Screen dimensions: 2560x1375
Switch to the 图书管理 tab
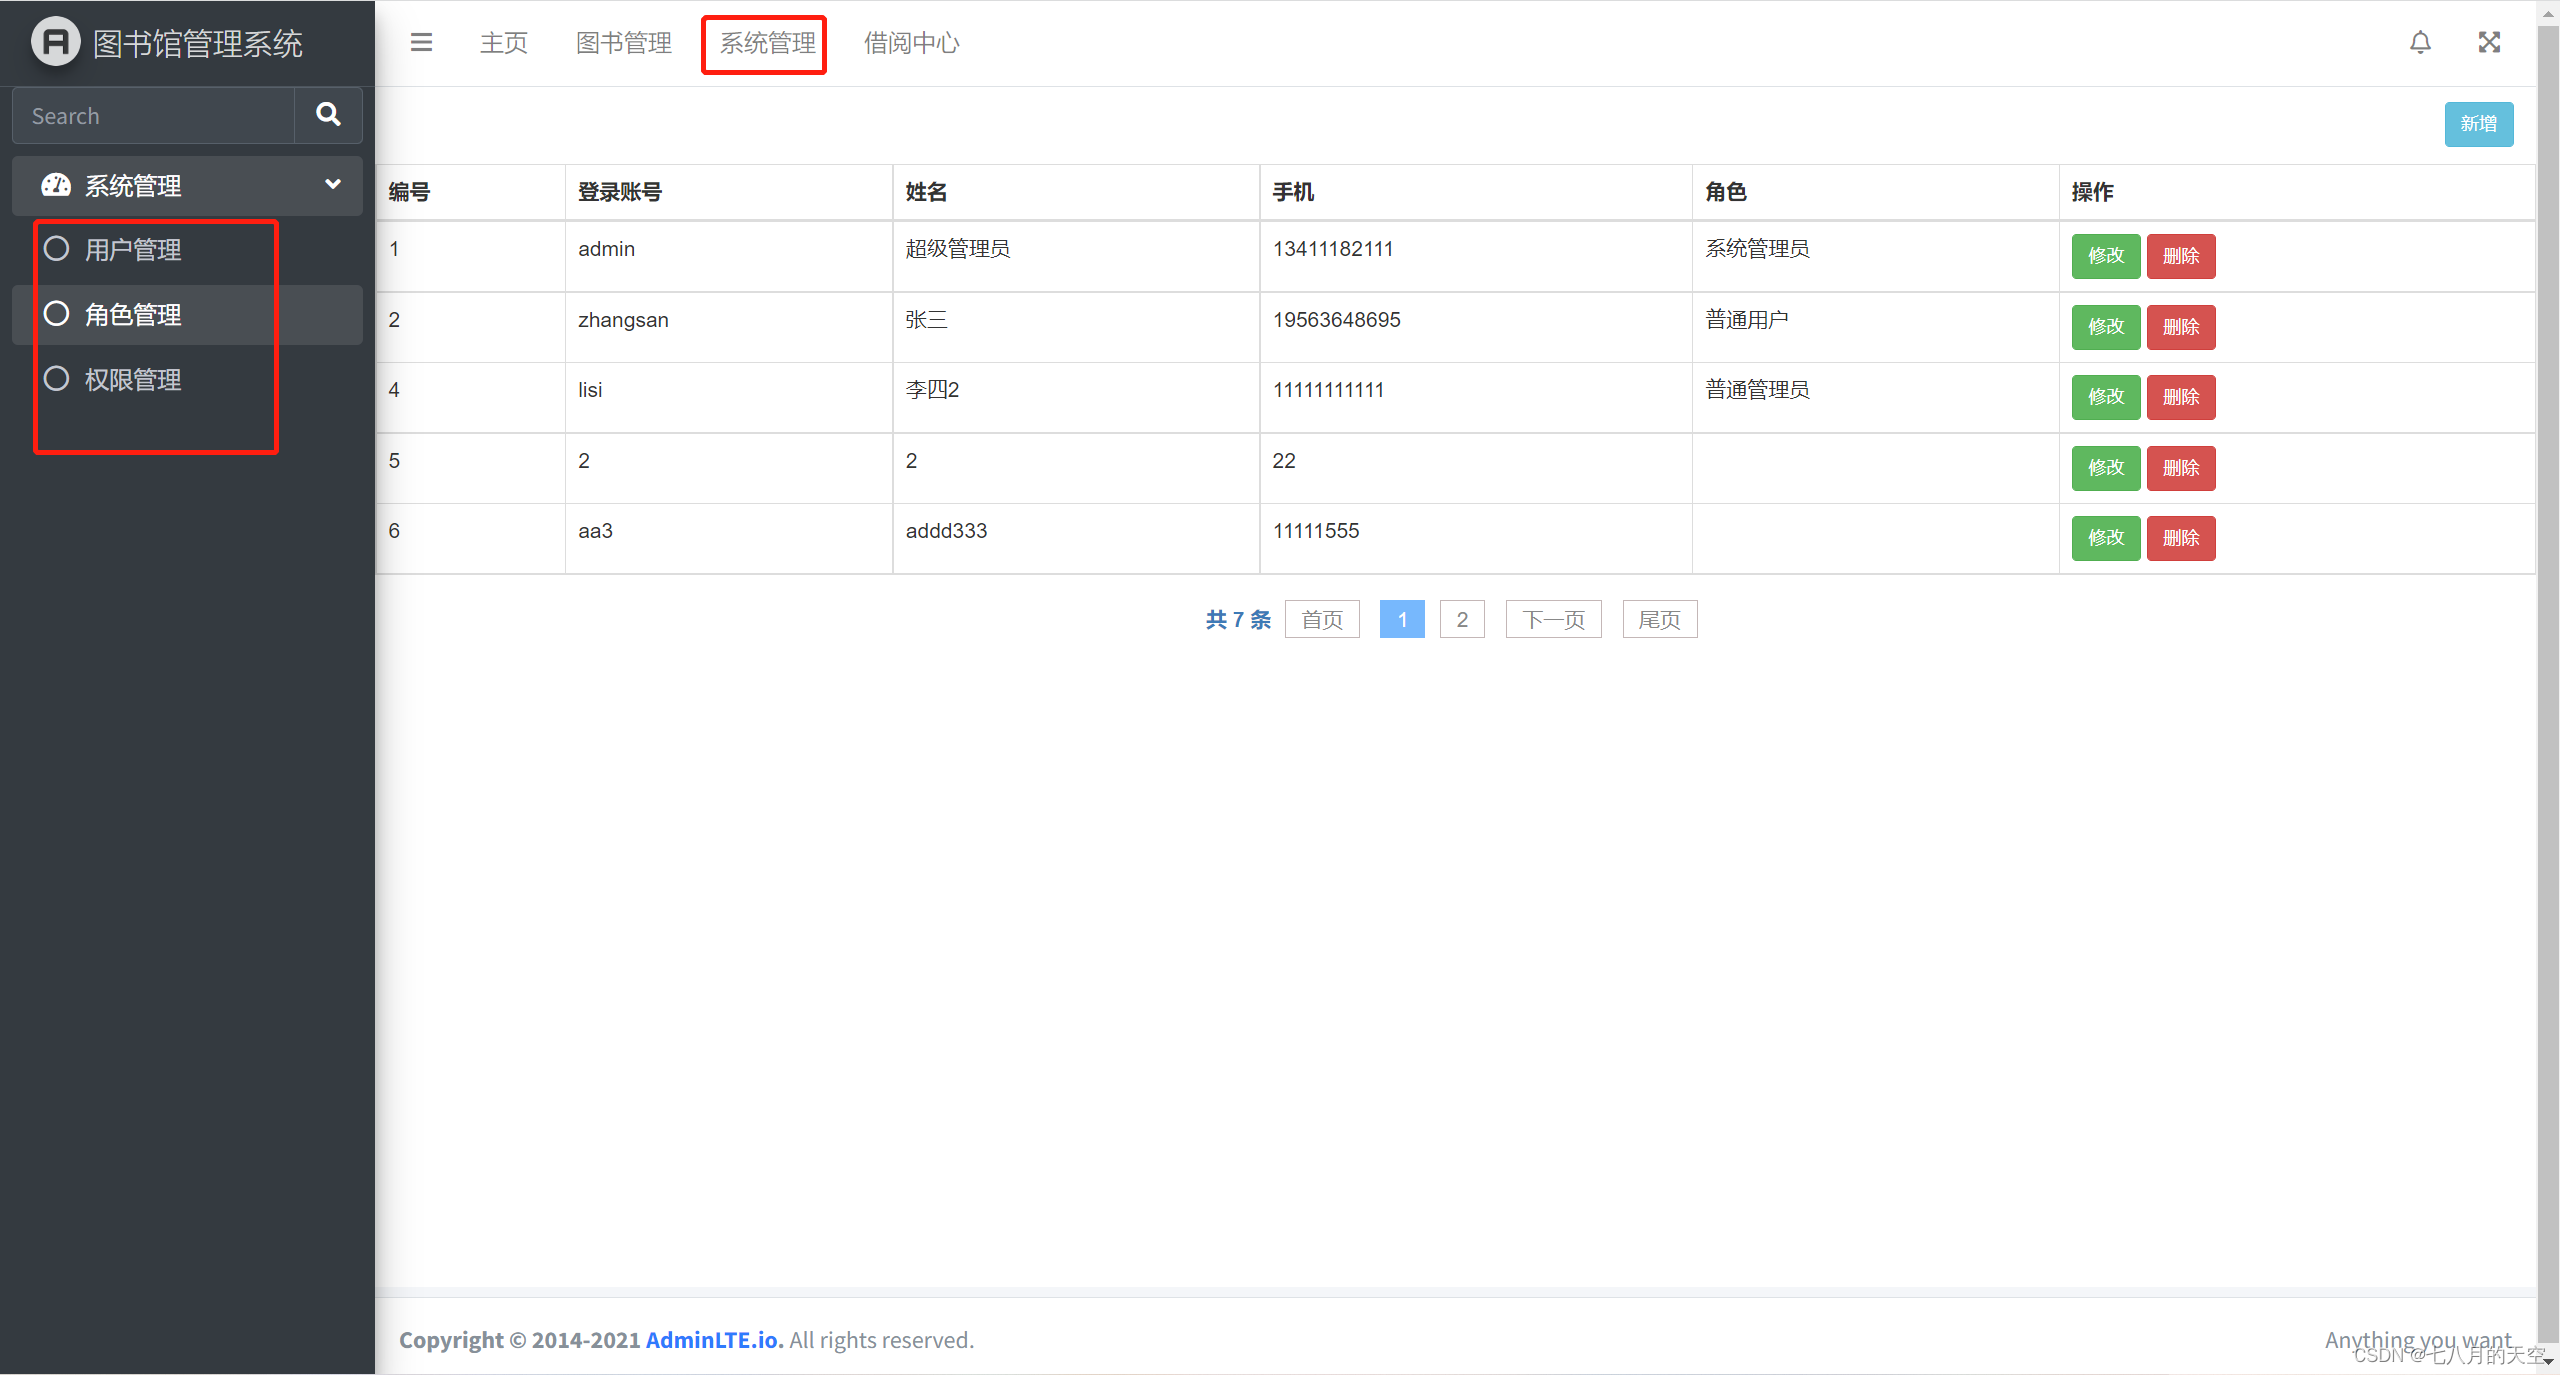click(x=623, y=42)
